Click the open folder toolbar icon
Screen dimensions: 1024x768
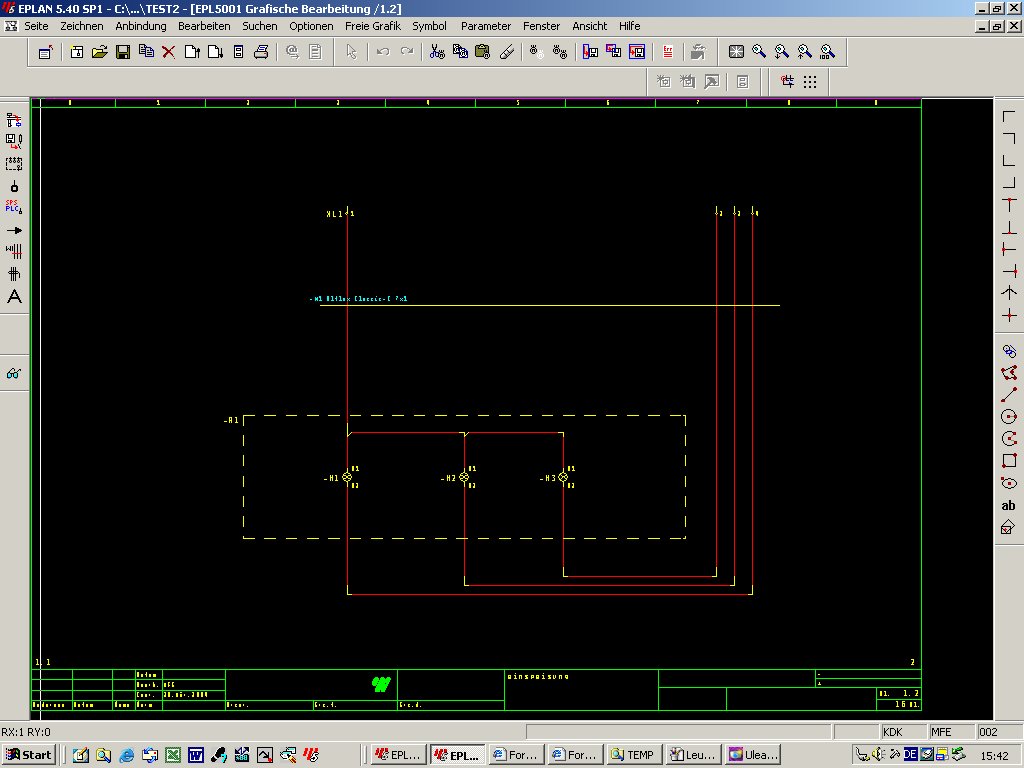tap(99, 52)
